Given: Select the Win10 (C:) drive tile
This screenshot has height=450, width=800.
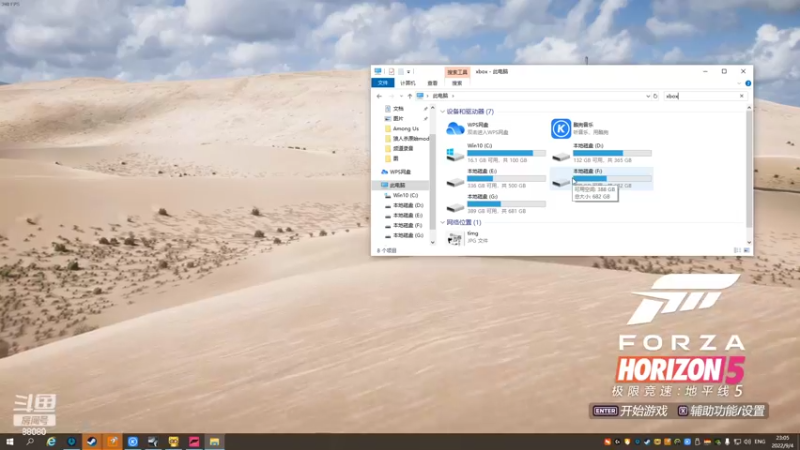Looking at the screenshot, I should coord(496,153).
